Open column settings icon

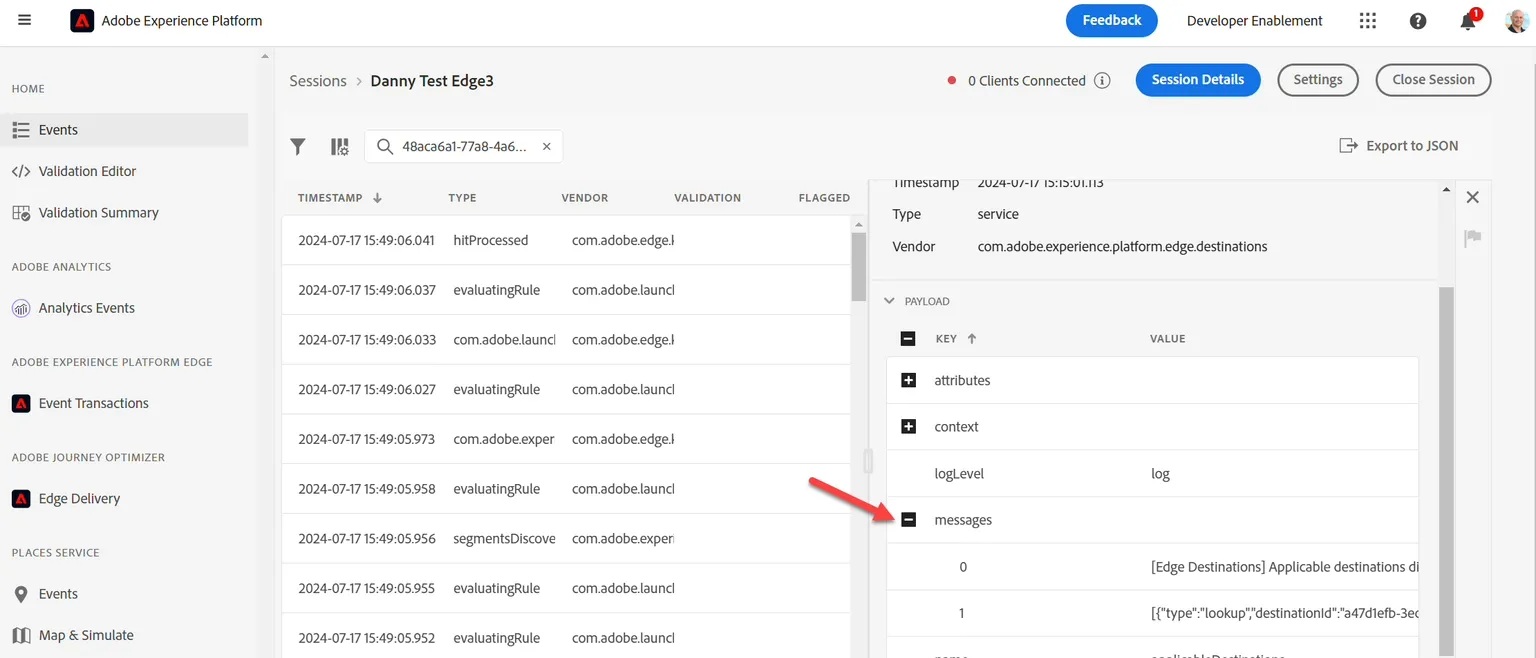tap(340, 147)
